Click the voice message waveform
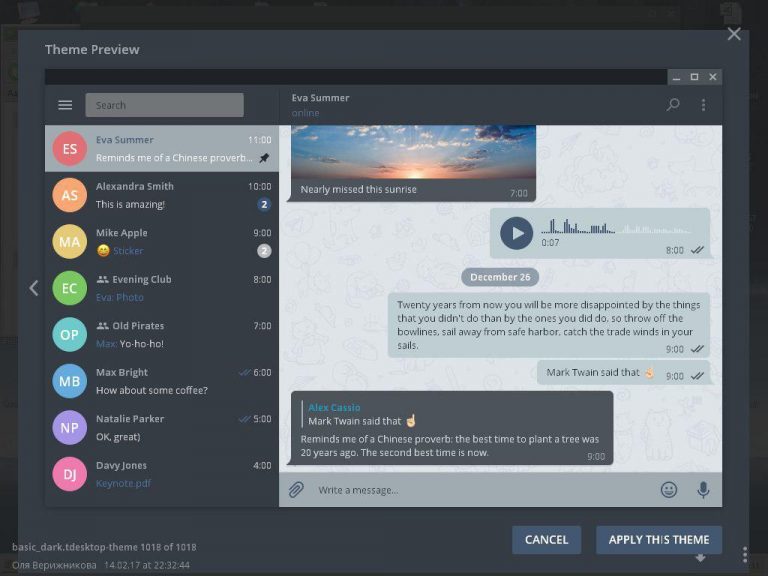This screenshot has height=576, width=768. click(x=616, y=227)
